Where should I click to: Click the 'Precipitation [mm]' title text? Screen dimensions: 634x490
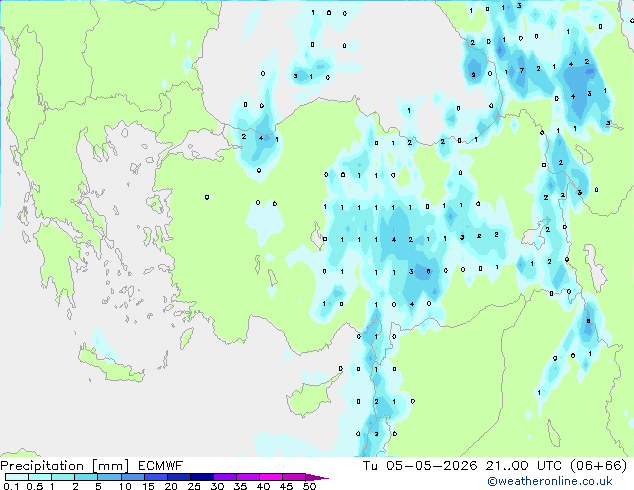64,466
